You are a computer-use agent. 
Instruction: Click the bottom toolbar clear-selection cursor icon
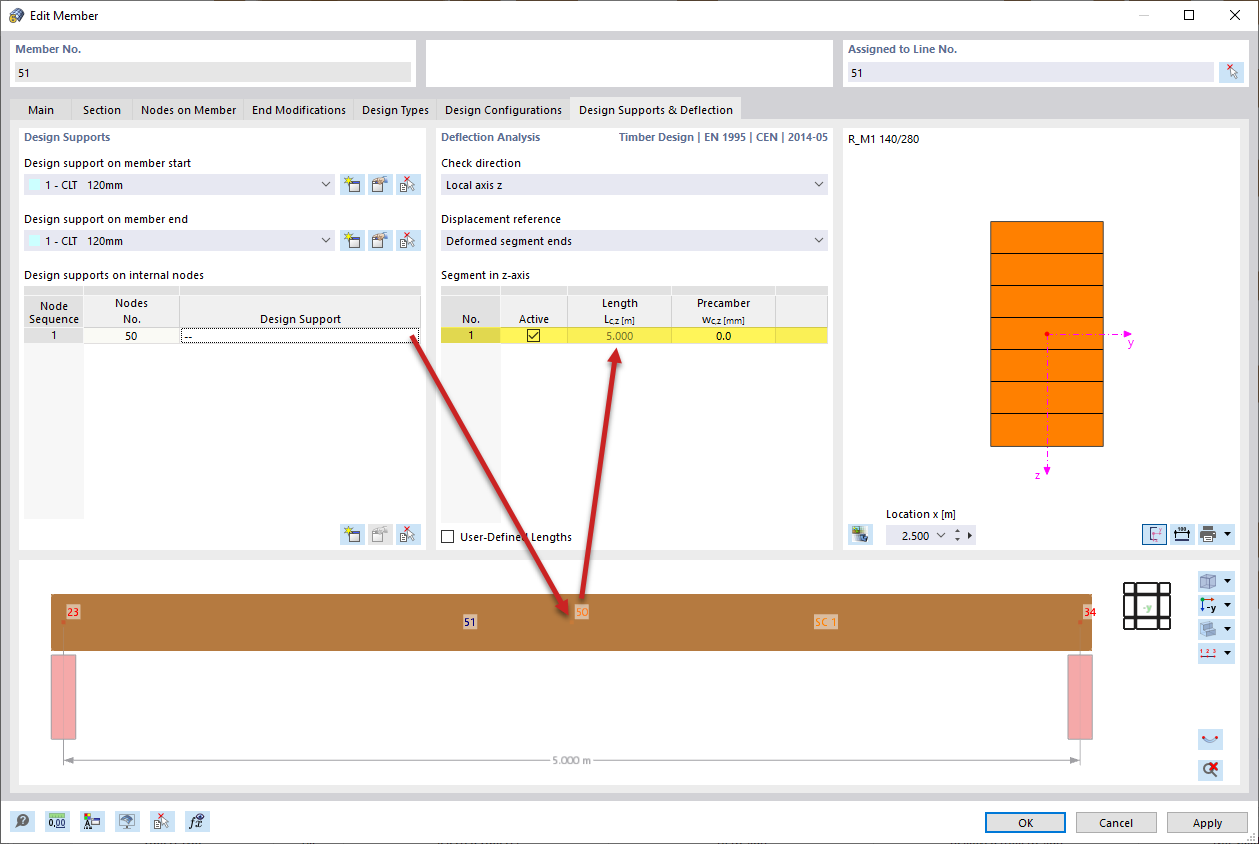[x=162, y=822]
